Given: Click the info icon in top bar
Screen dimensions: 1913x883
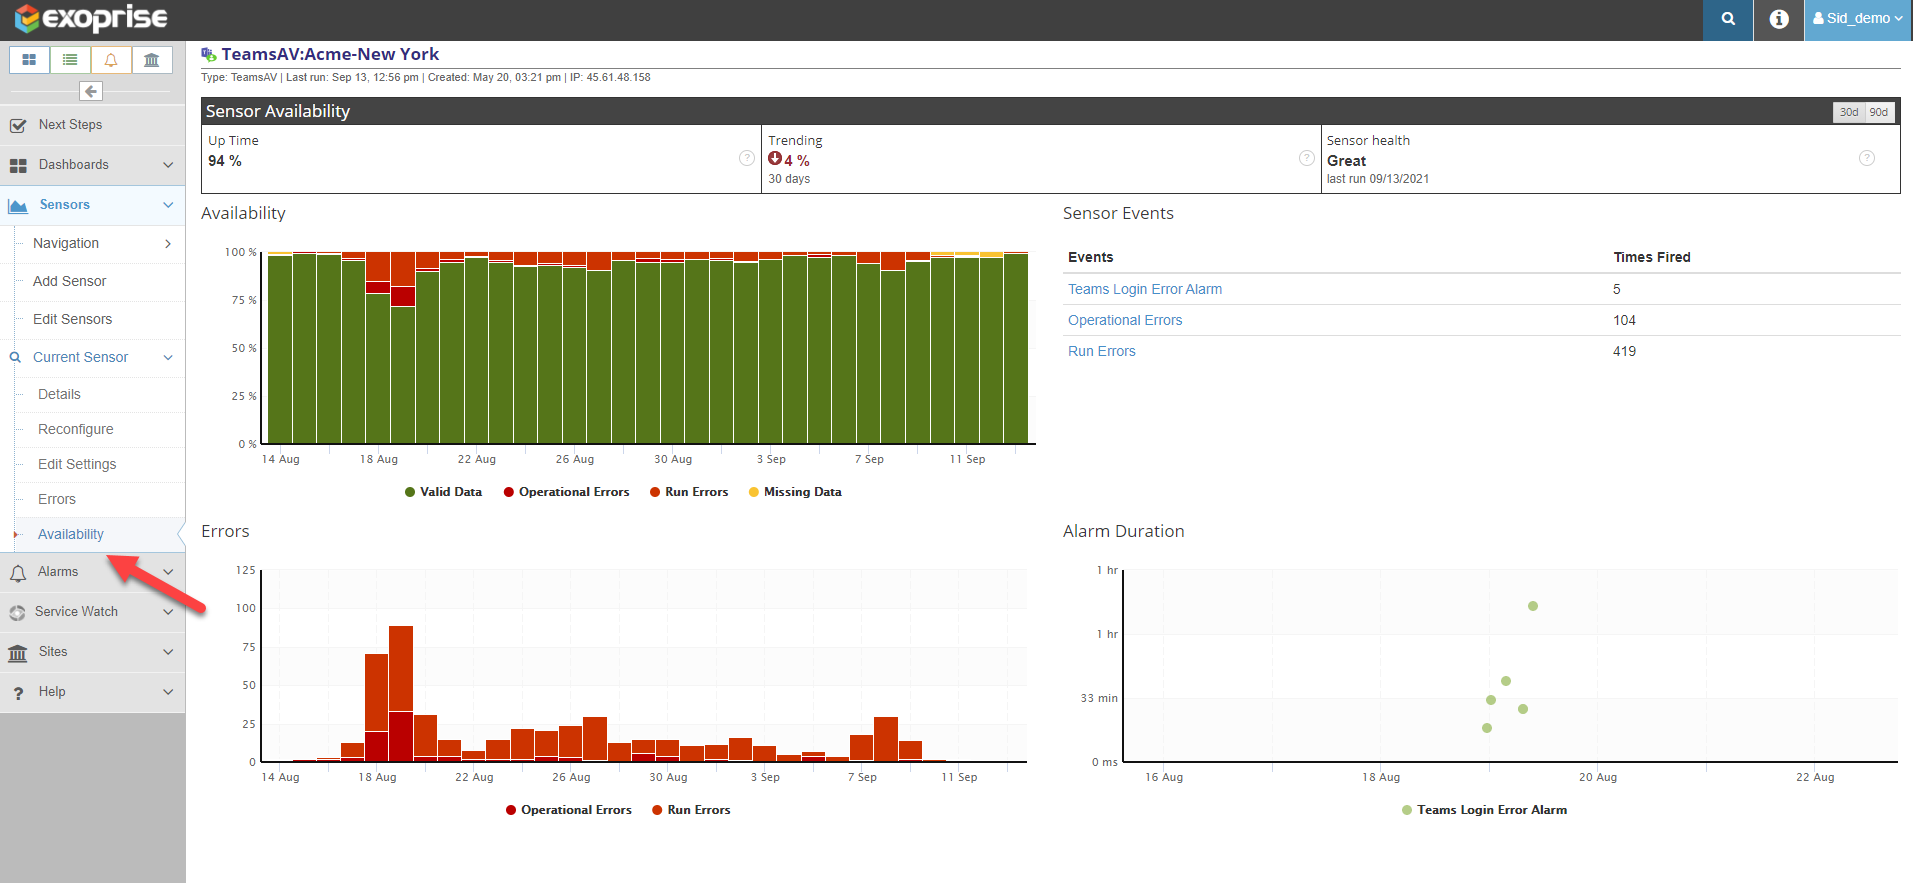Looking at the screenshot, I should point(1779,19).
